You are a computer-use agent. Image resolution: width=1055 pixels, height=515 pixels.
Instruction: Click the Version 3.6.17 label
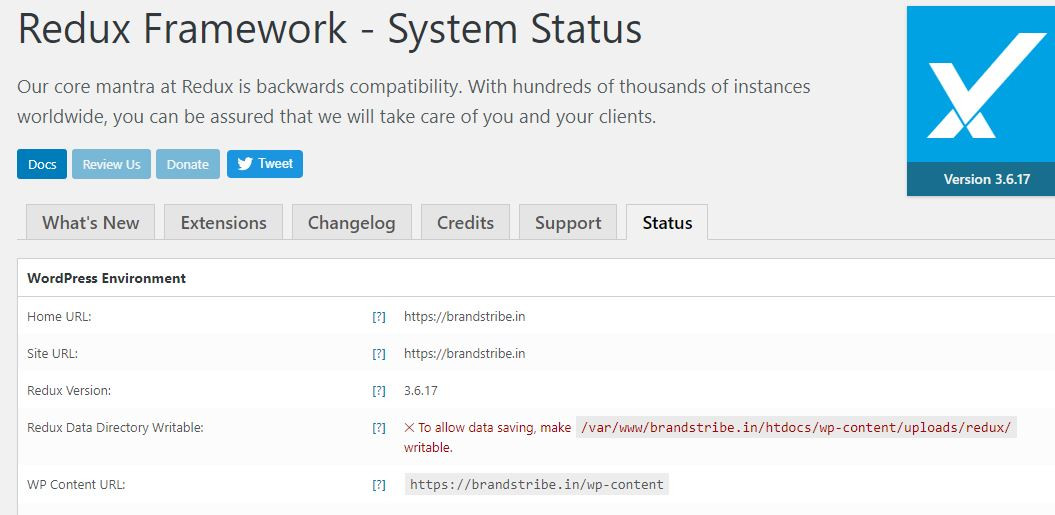click(986, 179)
